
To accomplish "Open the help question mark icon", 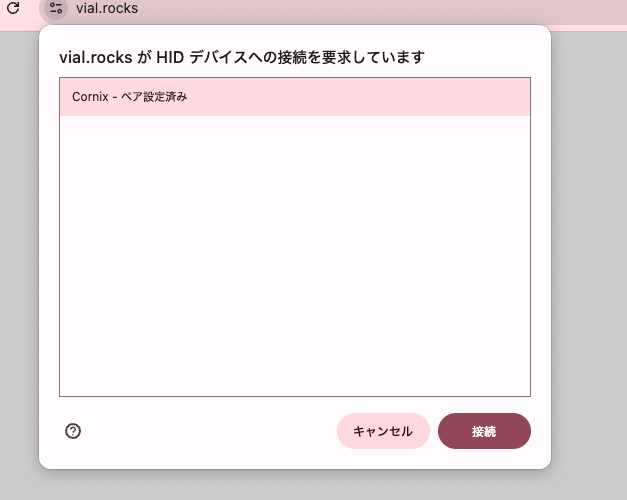I will tap(73, 431).
